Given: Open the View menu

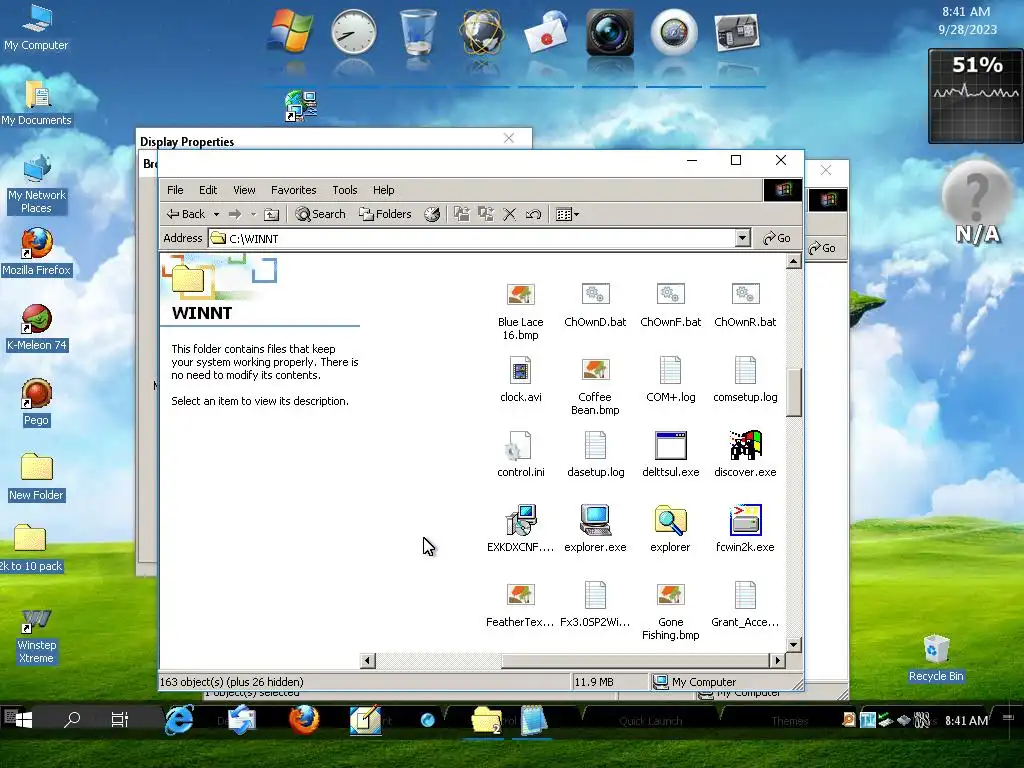Looking at the screenshot, I should click(244, 190).
